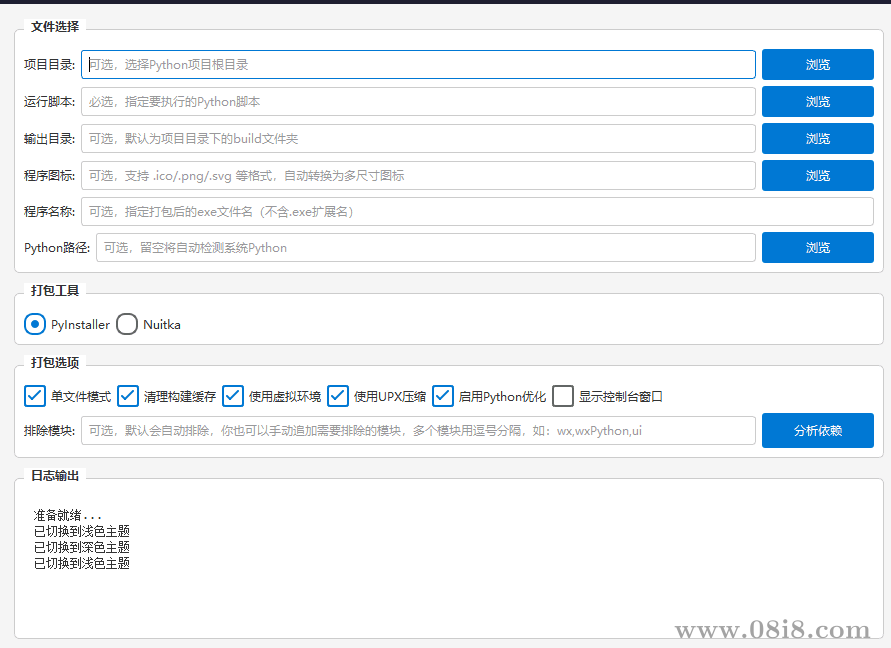Click 浏览 button beside 项目目录 field
This screenshot has height=648, width=891.
pos(817,64)
